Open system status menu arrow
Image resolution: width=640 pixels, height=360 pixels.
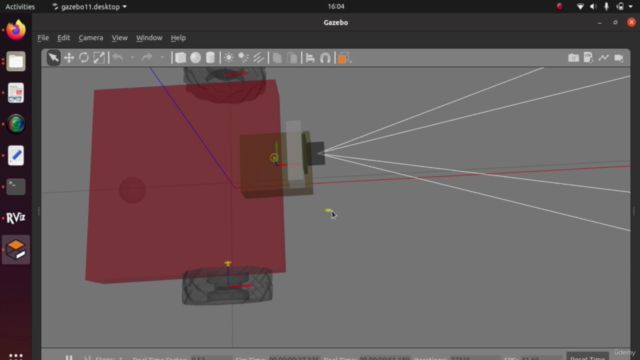(x=631, y=7)
